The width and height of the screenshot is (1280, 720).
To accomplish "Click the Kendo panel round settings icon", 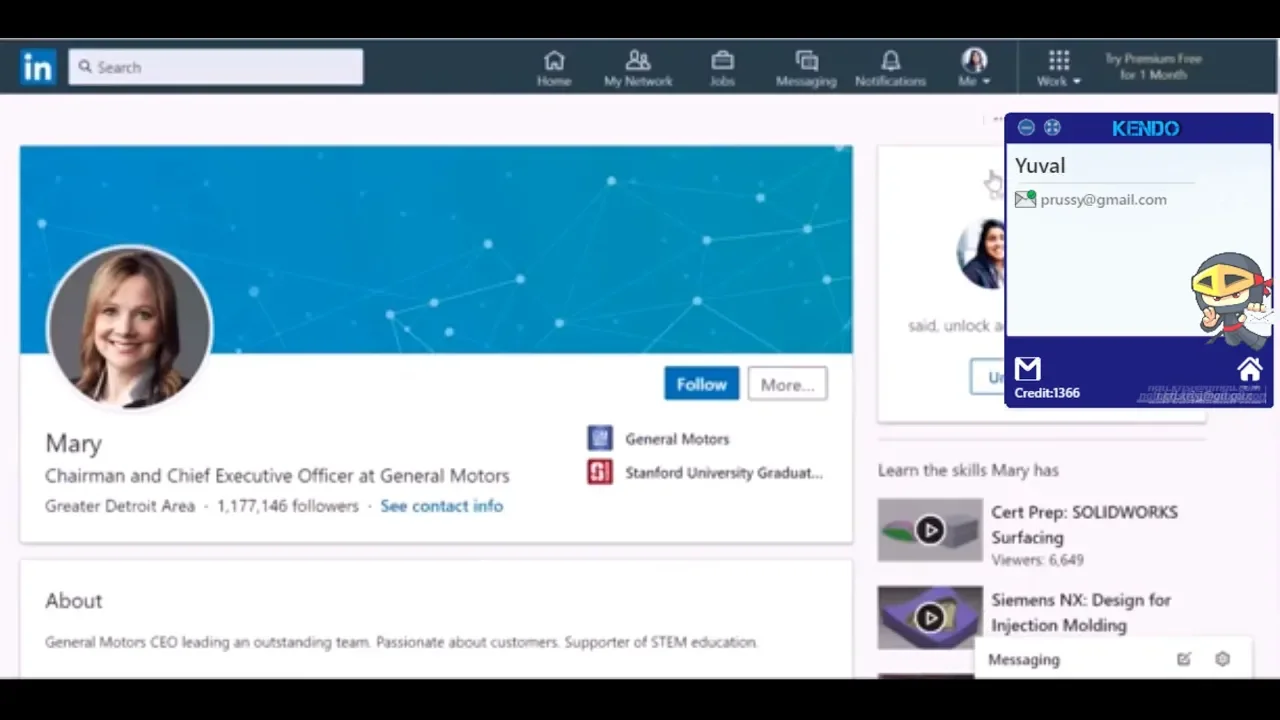I will point(1052,128).
